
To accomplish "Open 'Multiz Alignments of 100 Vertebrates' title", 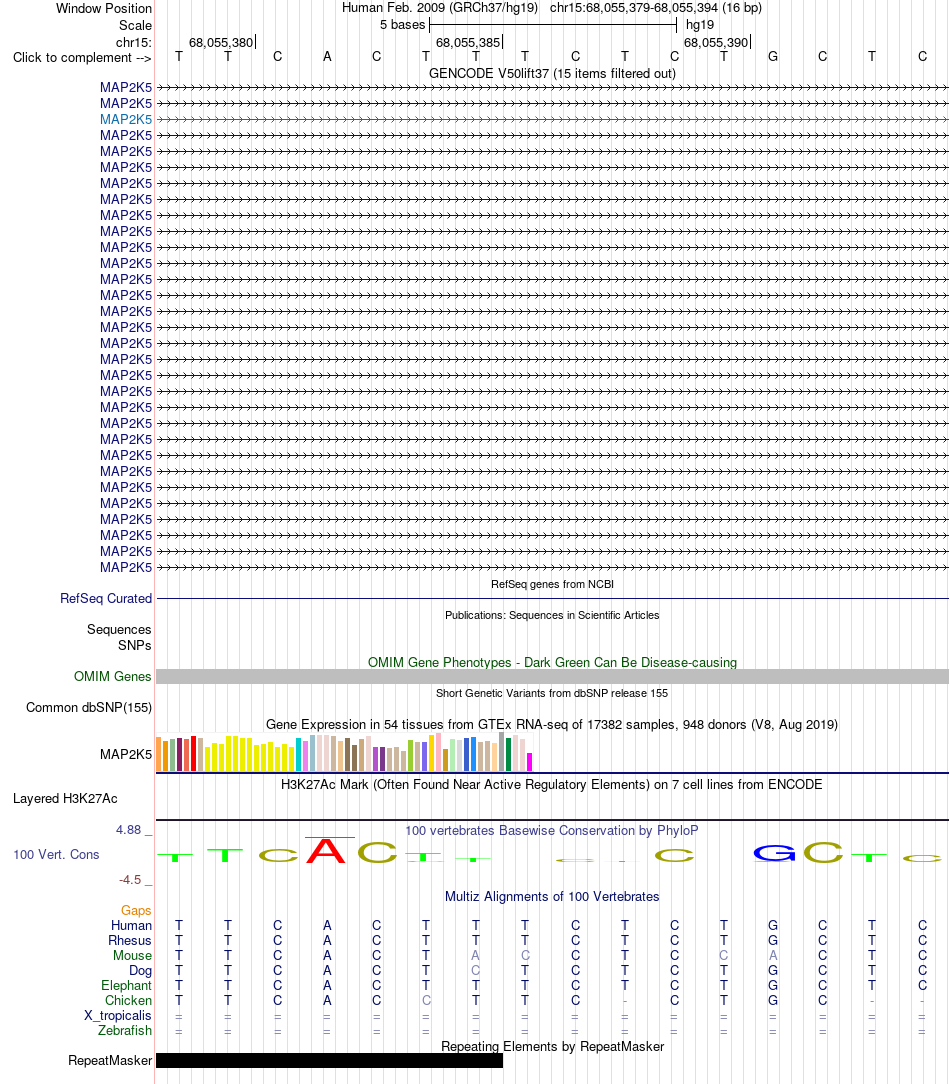I will 552,897.
